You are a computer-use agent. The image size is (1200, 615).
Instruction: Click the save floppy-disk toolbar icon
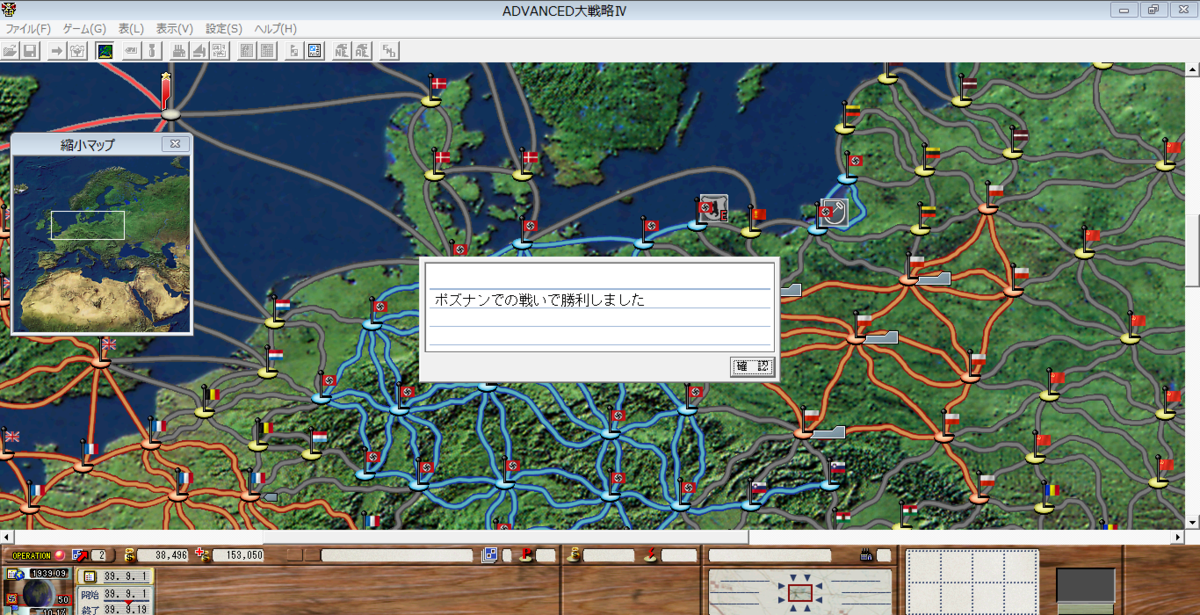click(30, 50)
